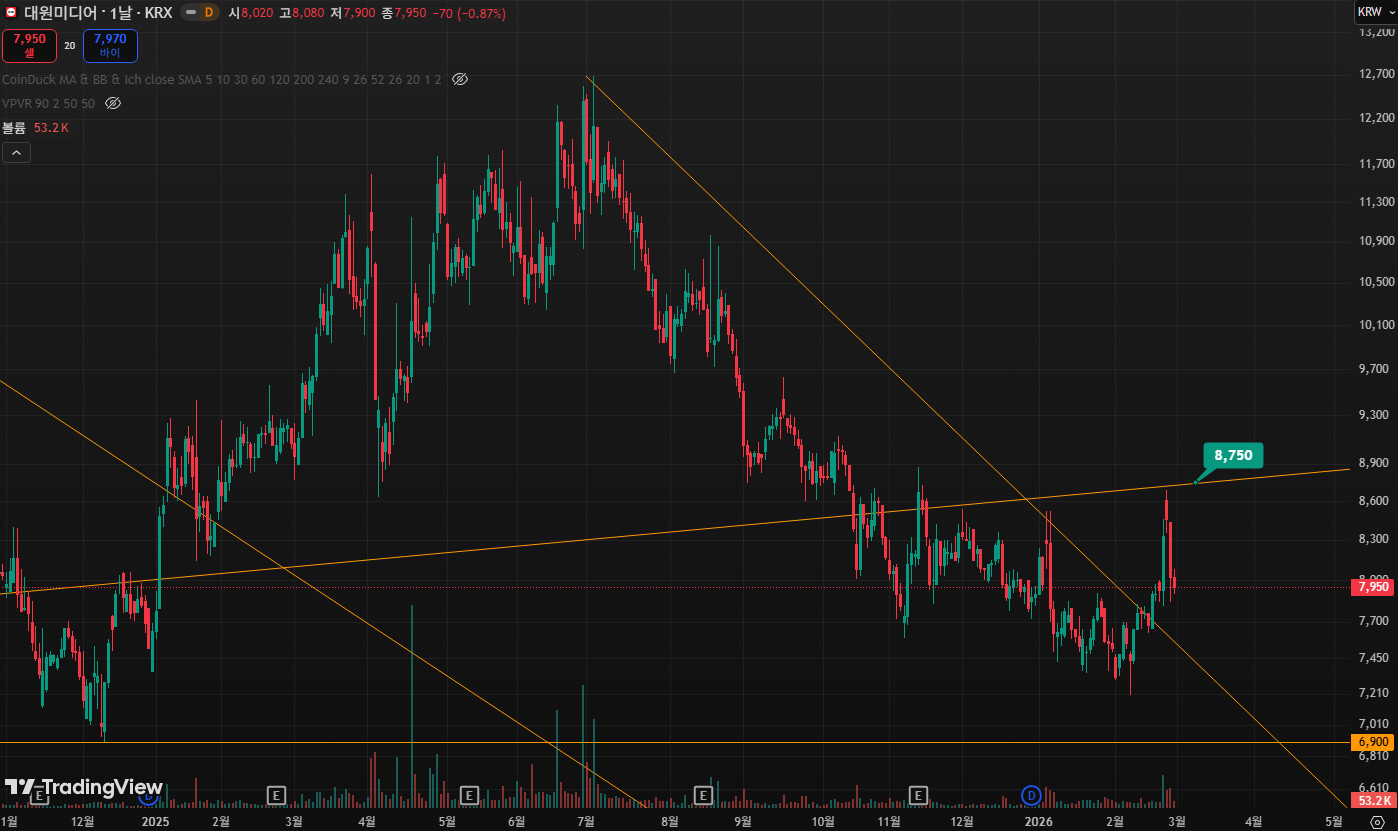
Task: Show the hidden VPVR indicator
Action: pos(113,103)
